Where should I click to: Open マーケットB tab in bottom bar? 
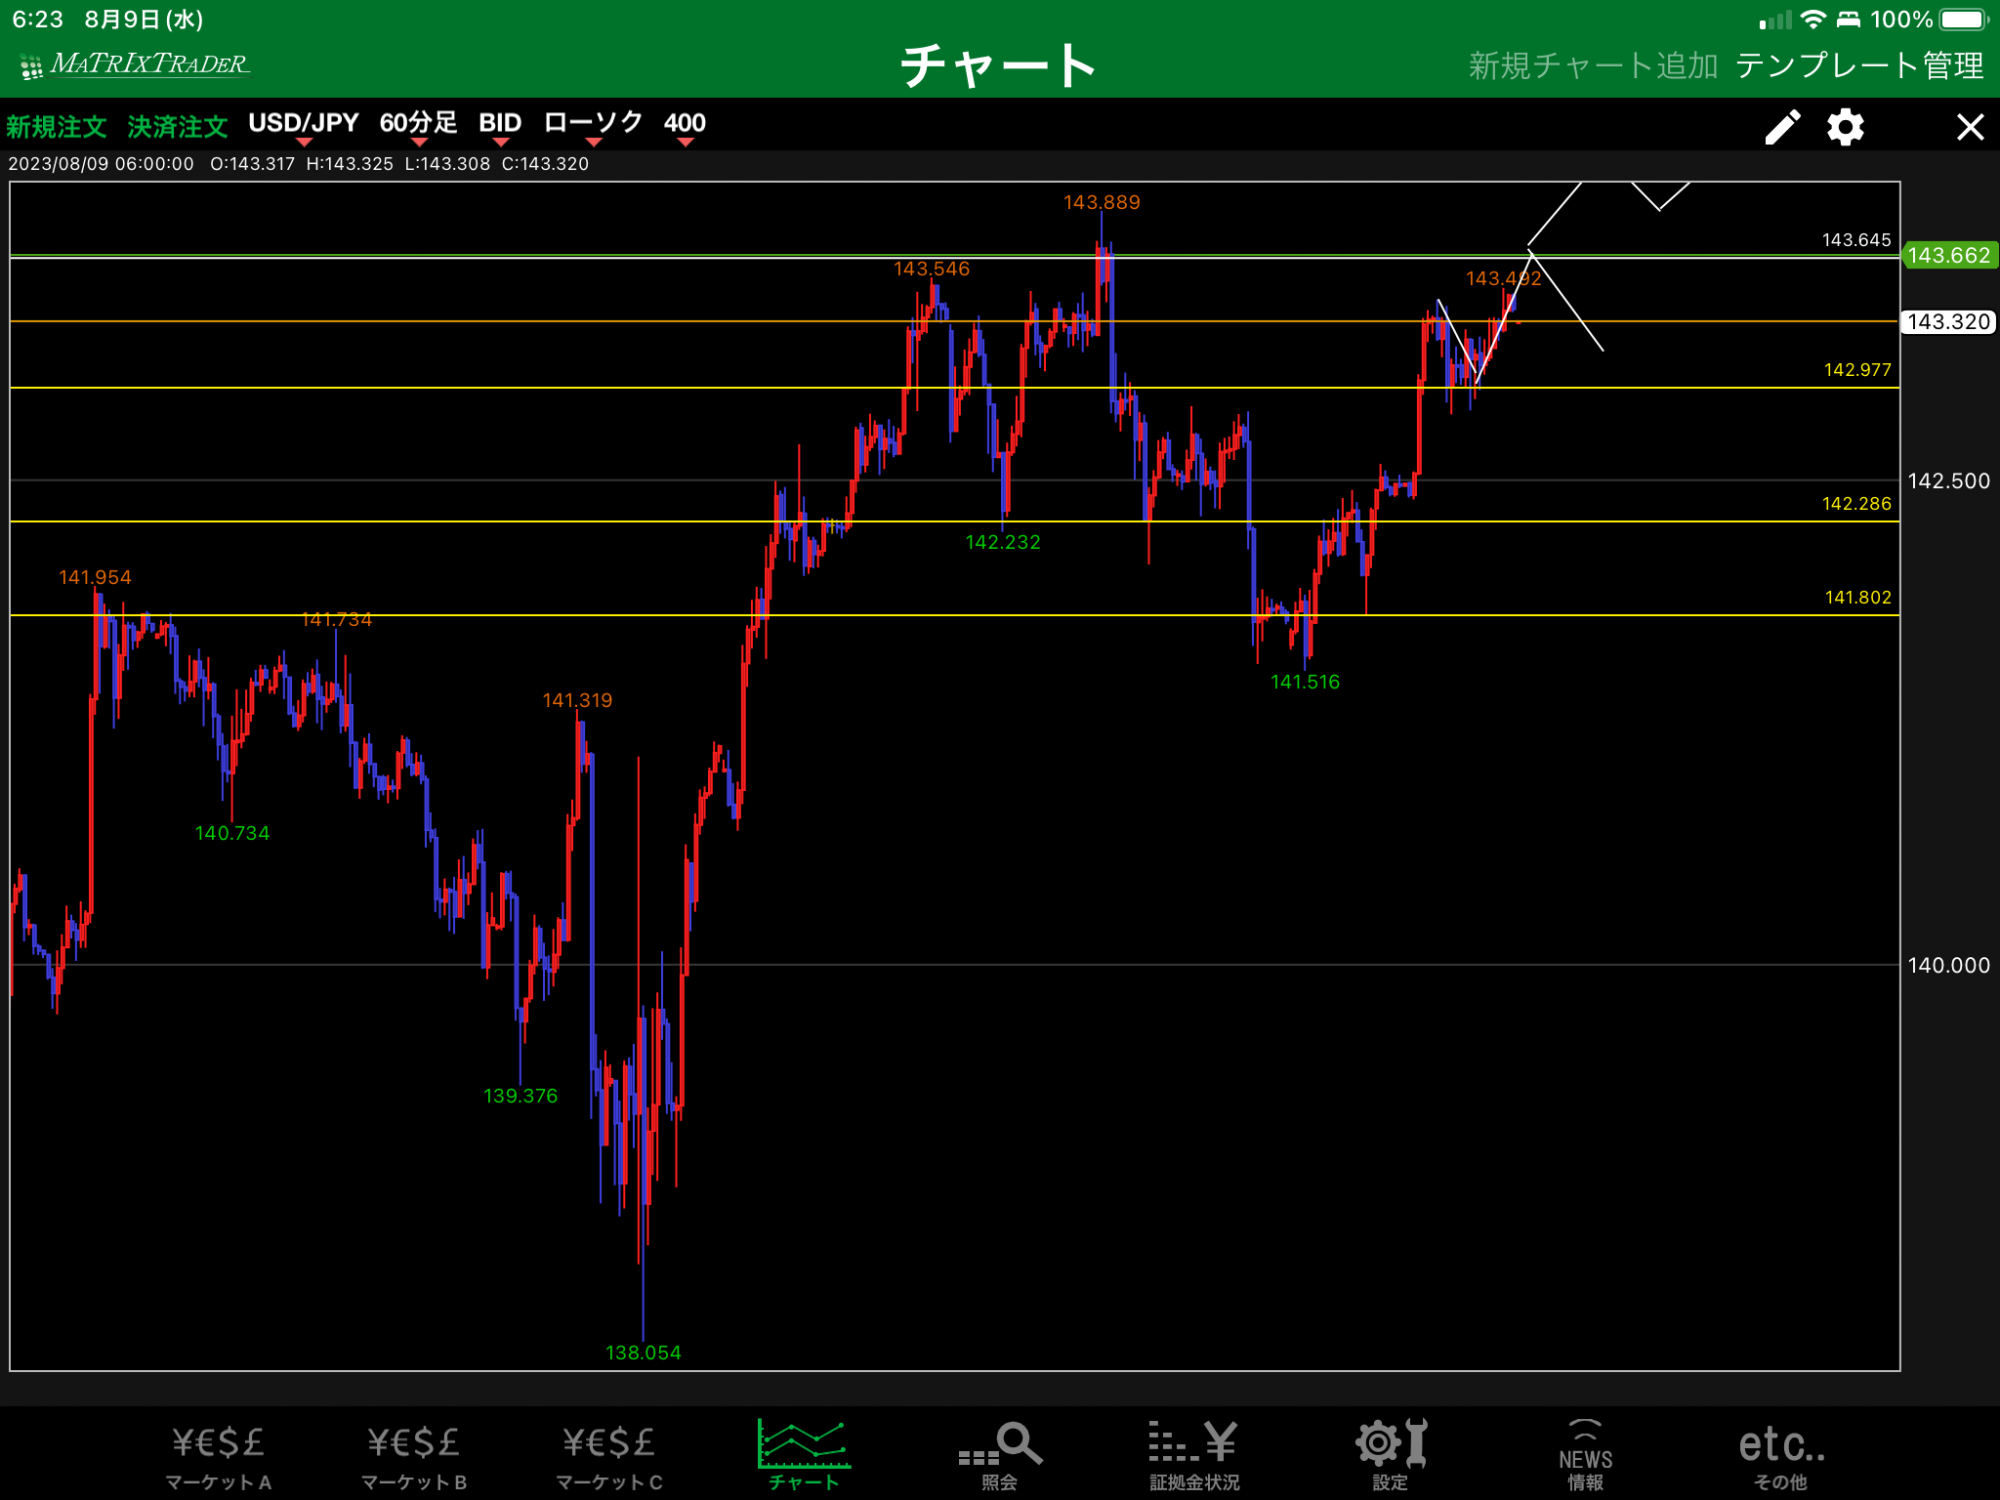[x=414, y=1456]
